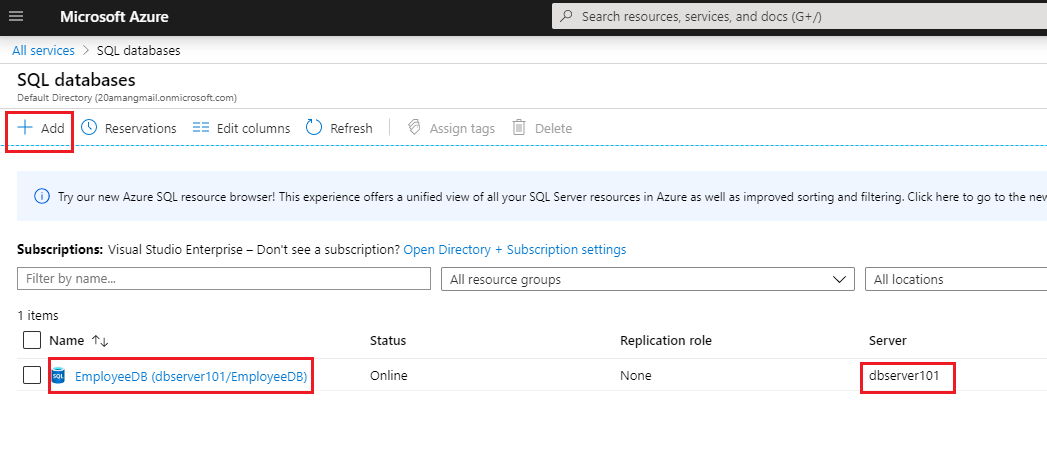Click the Default Directory subtitle text
Screen dimensions: 1047x461
(x=127, y=98)
